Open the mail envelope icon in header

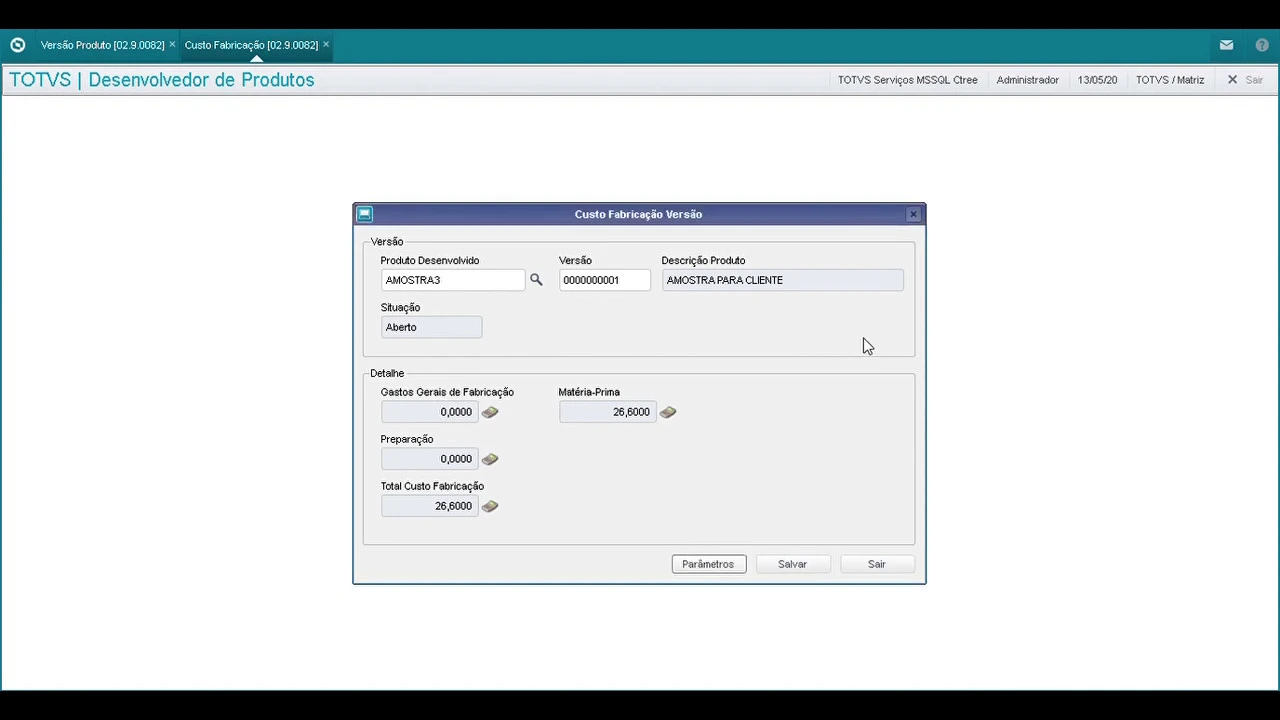(1226, 45)
